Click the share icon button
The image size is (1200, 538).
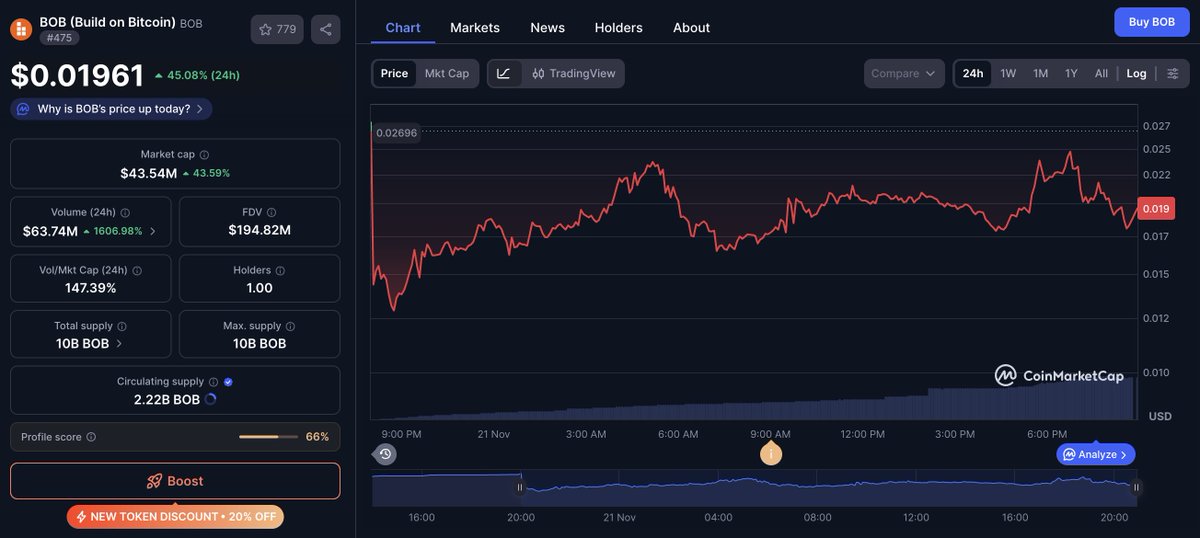[x=325, y=30]
